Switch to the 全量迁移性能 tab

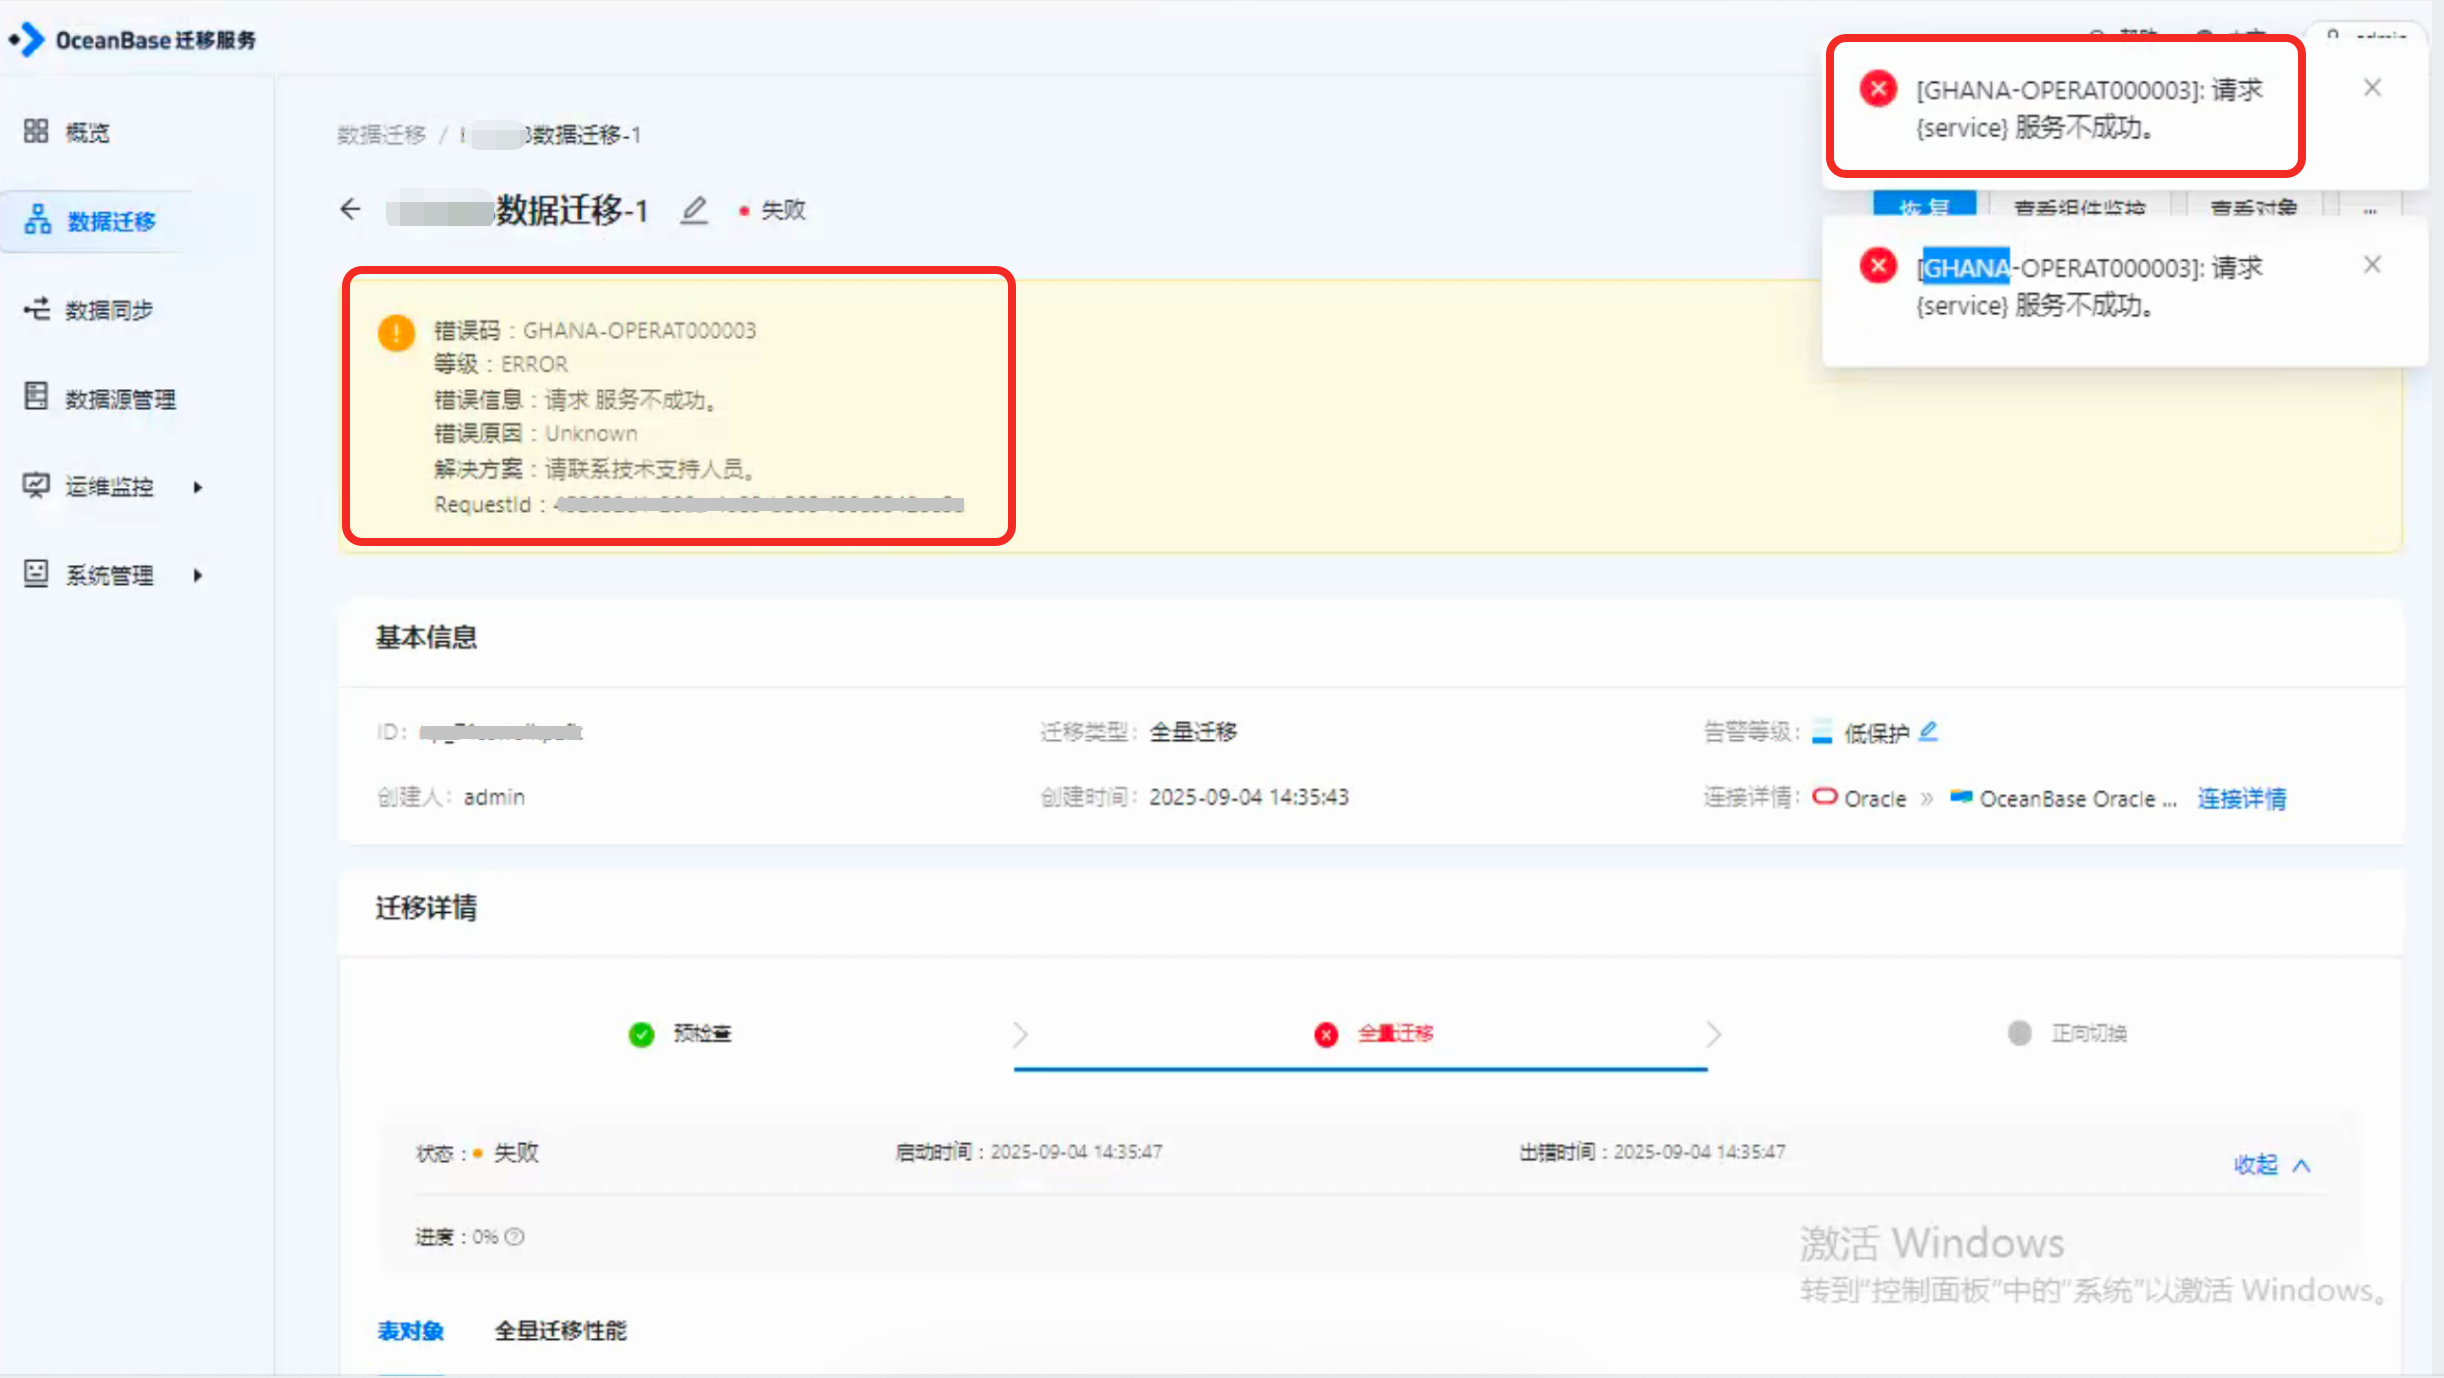pos(560,1331)
